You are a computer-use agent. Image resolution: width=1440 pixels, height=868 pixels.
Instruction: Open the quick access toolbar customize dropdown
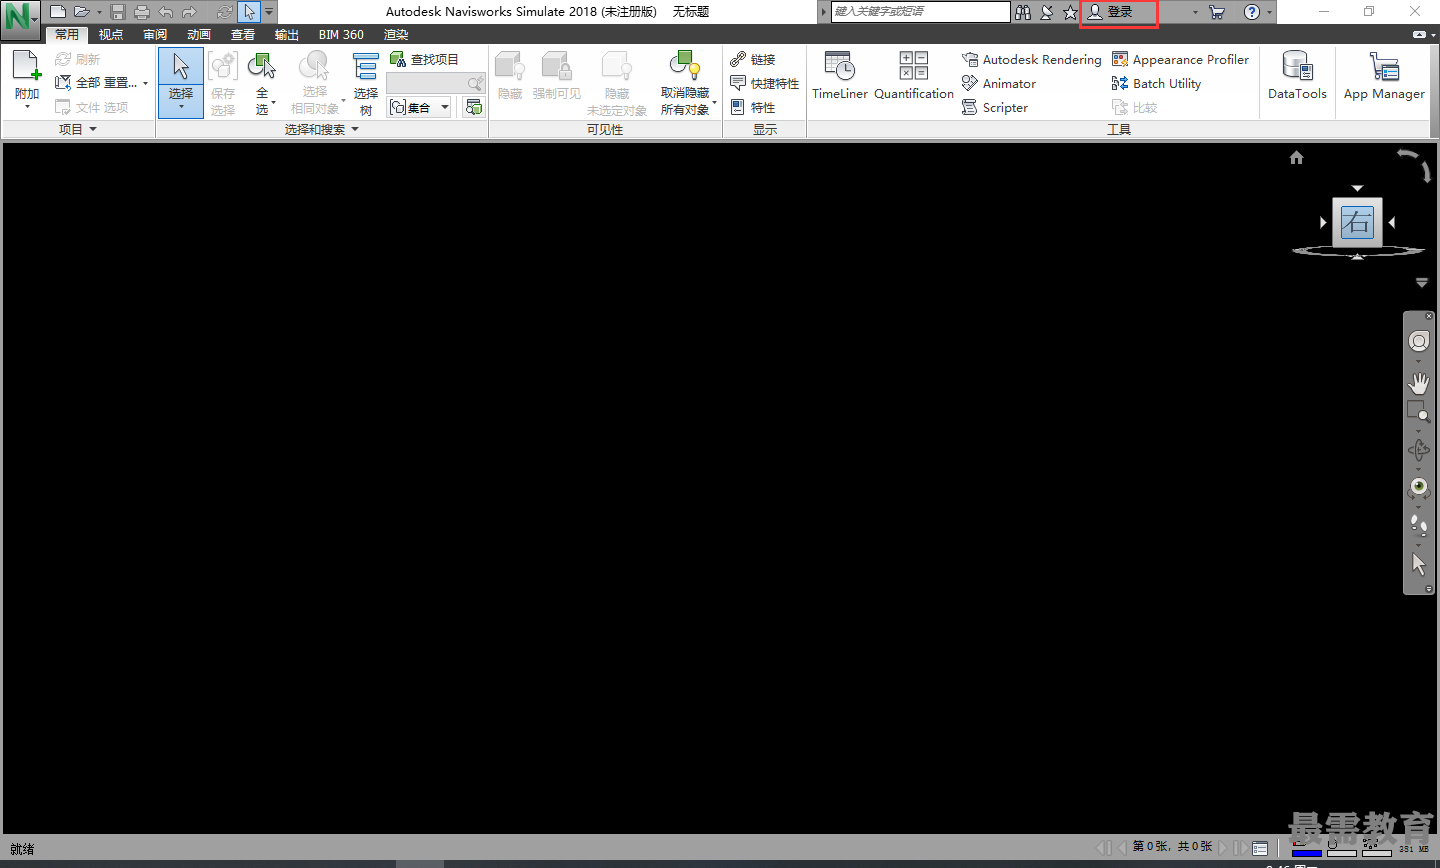[x=269, y=12]
